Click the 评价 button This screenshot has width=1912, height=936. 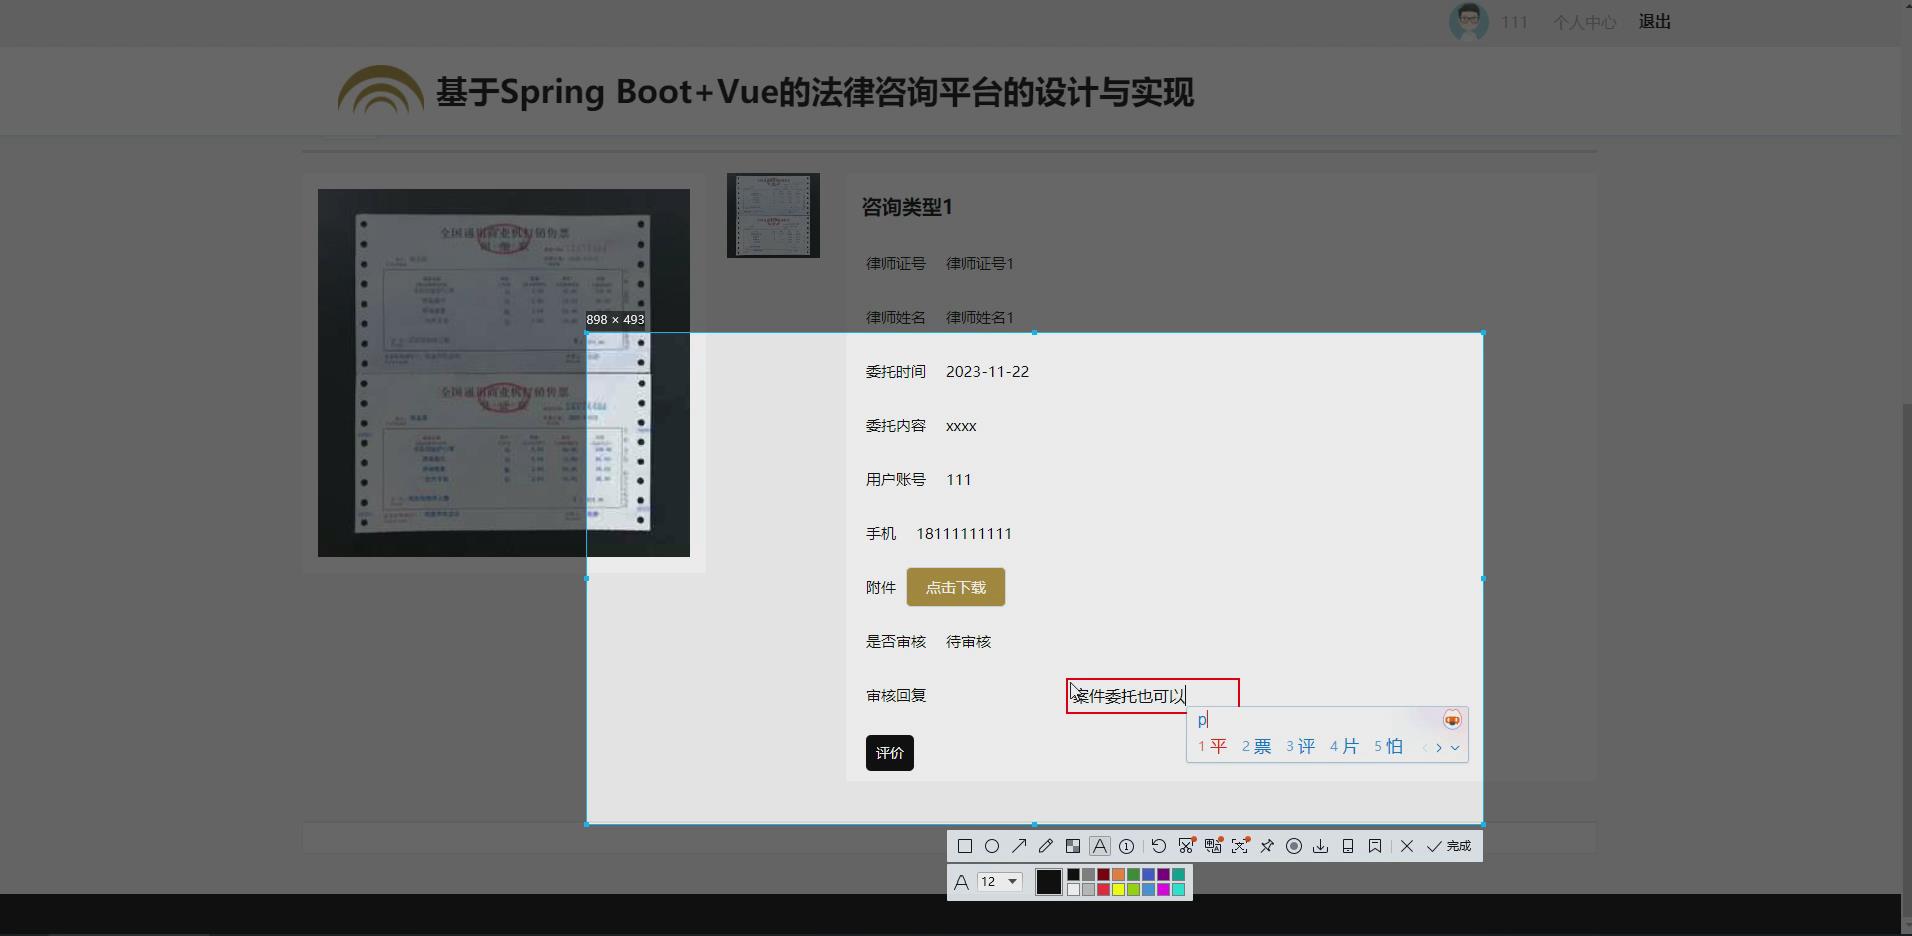coord(889,753)
